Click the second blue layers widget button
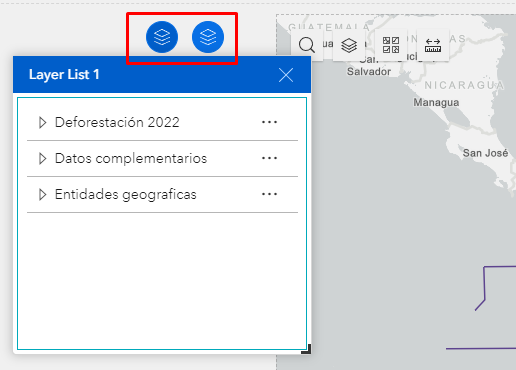Screen dimensions: 516x370 click(208, 37)
